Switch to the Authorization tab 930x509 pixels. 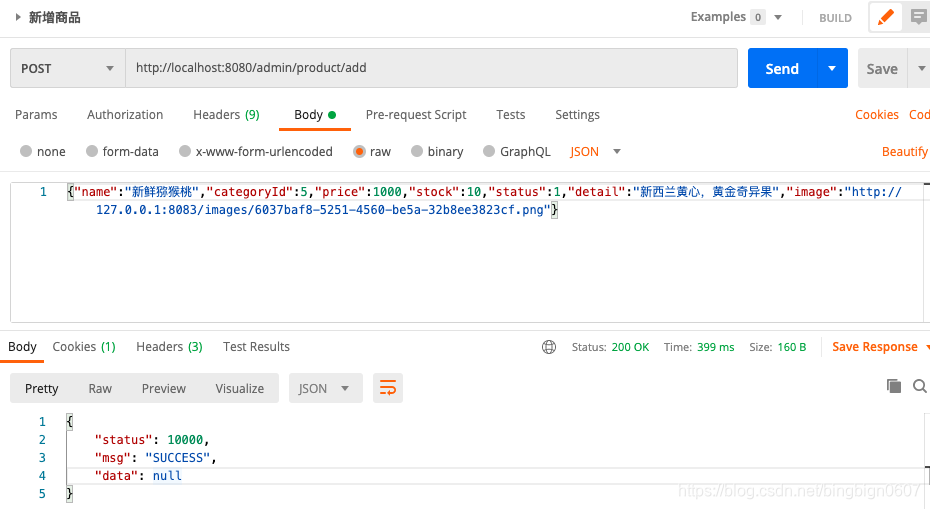click(x=125, y=114)
